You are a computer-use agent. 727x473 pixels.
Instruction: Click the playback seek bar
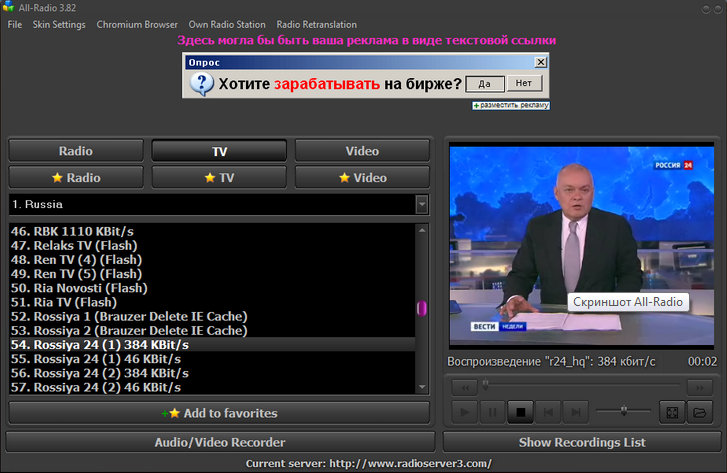[x=582, y=384]
